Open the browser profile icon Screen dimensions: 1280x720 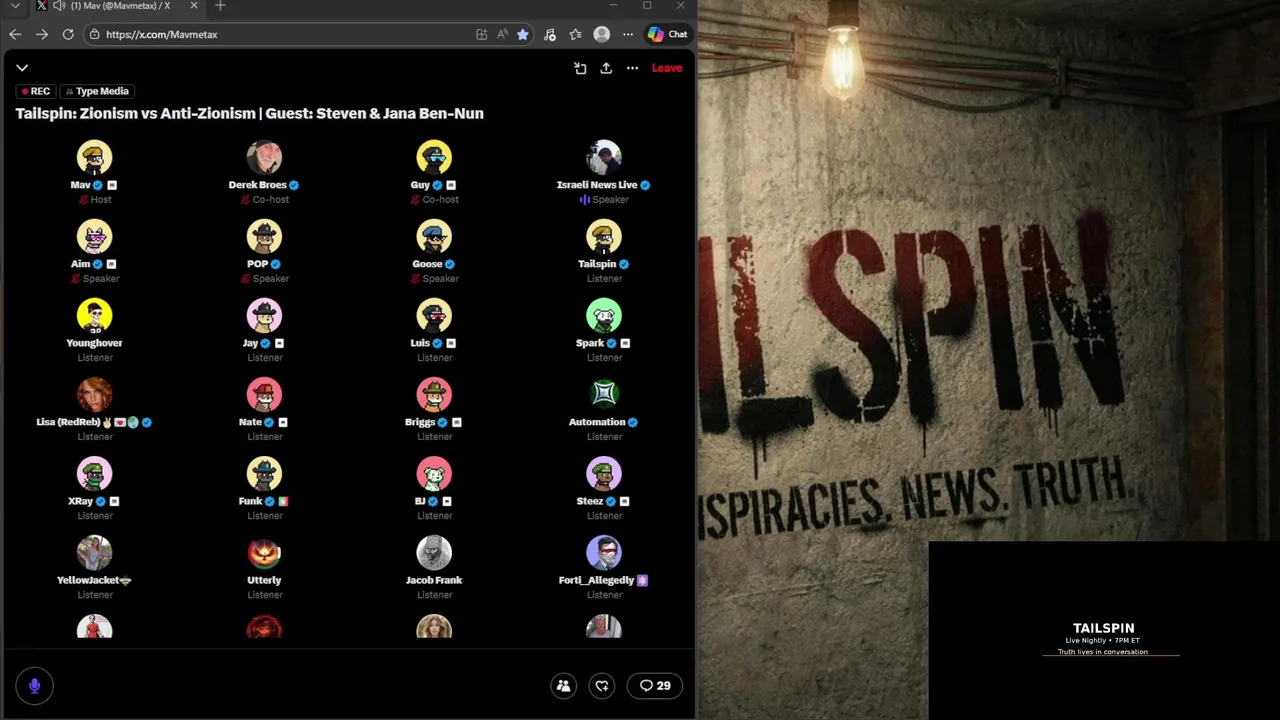click(601, 34)
